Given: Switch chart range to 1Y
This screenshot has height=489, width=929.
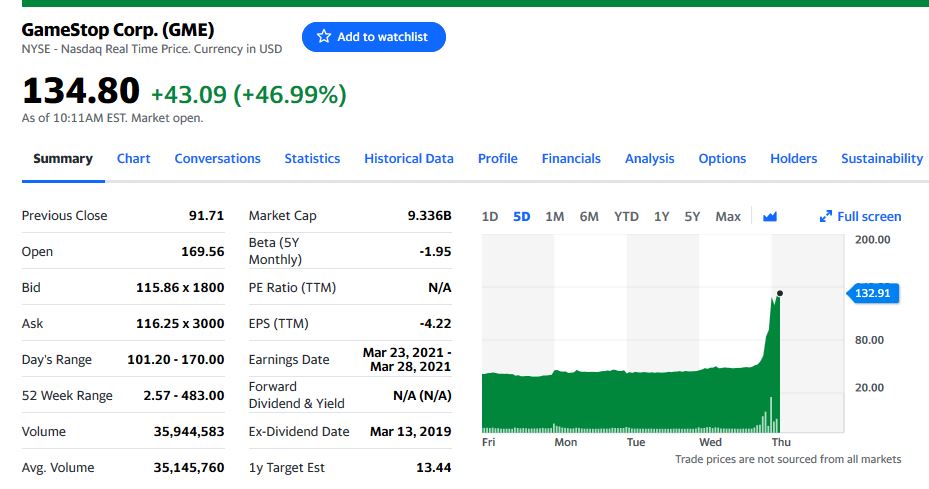Looking at the screenshot, I should (x=661, y=216).
